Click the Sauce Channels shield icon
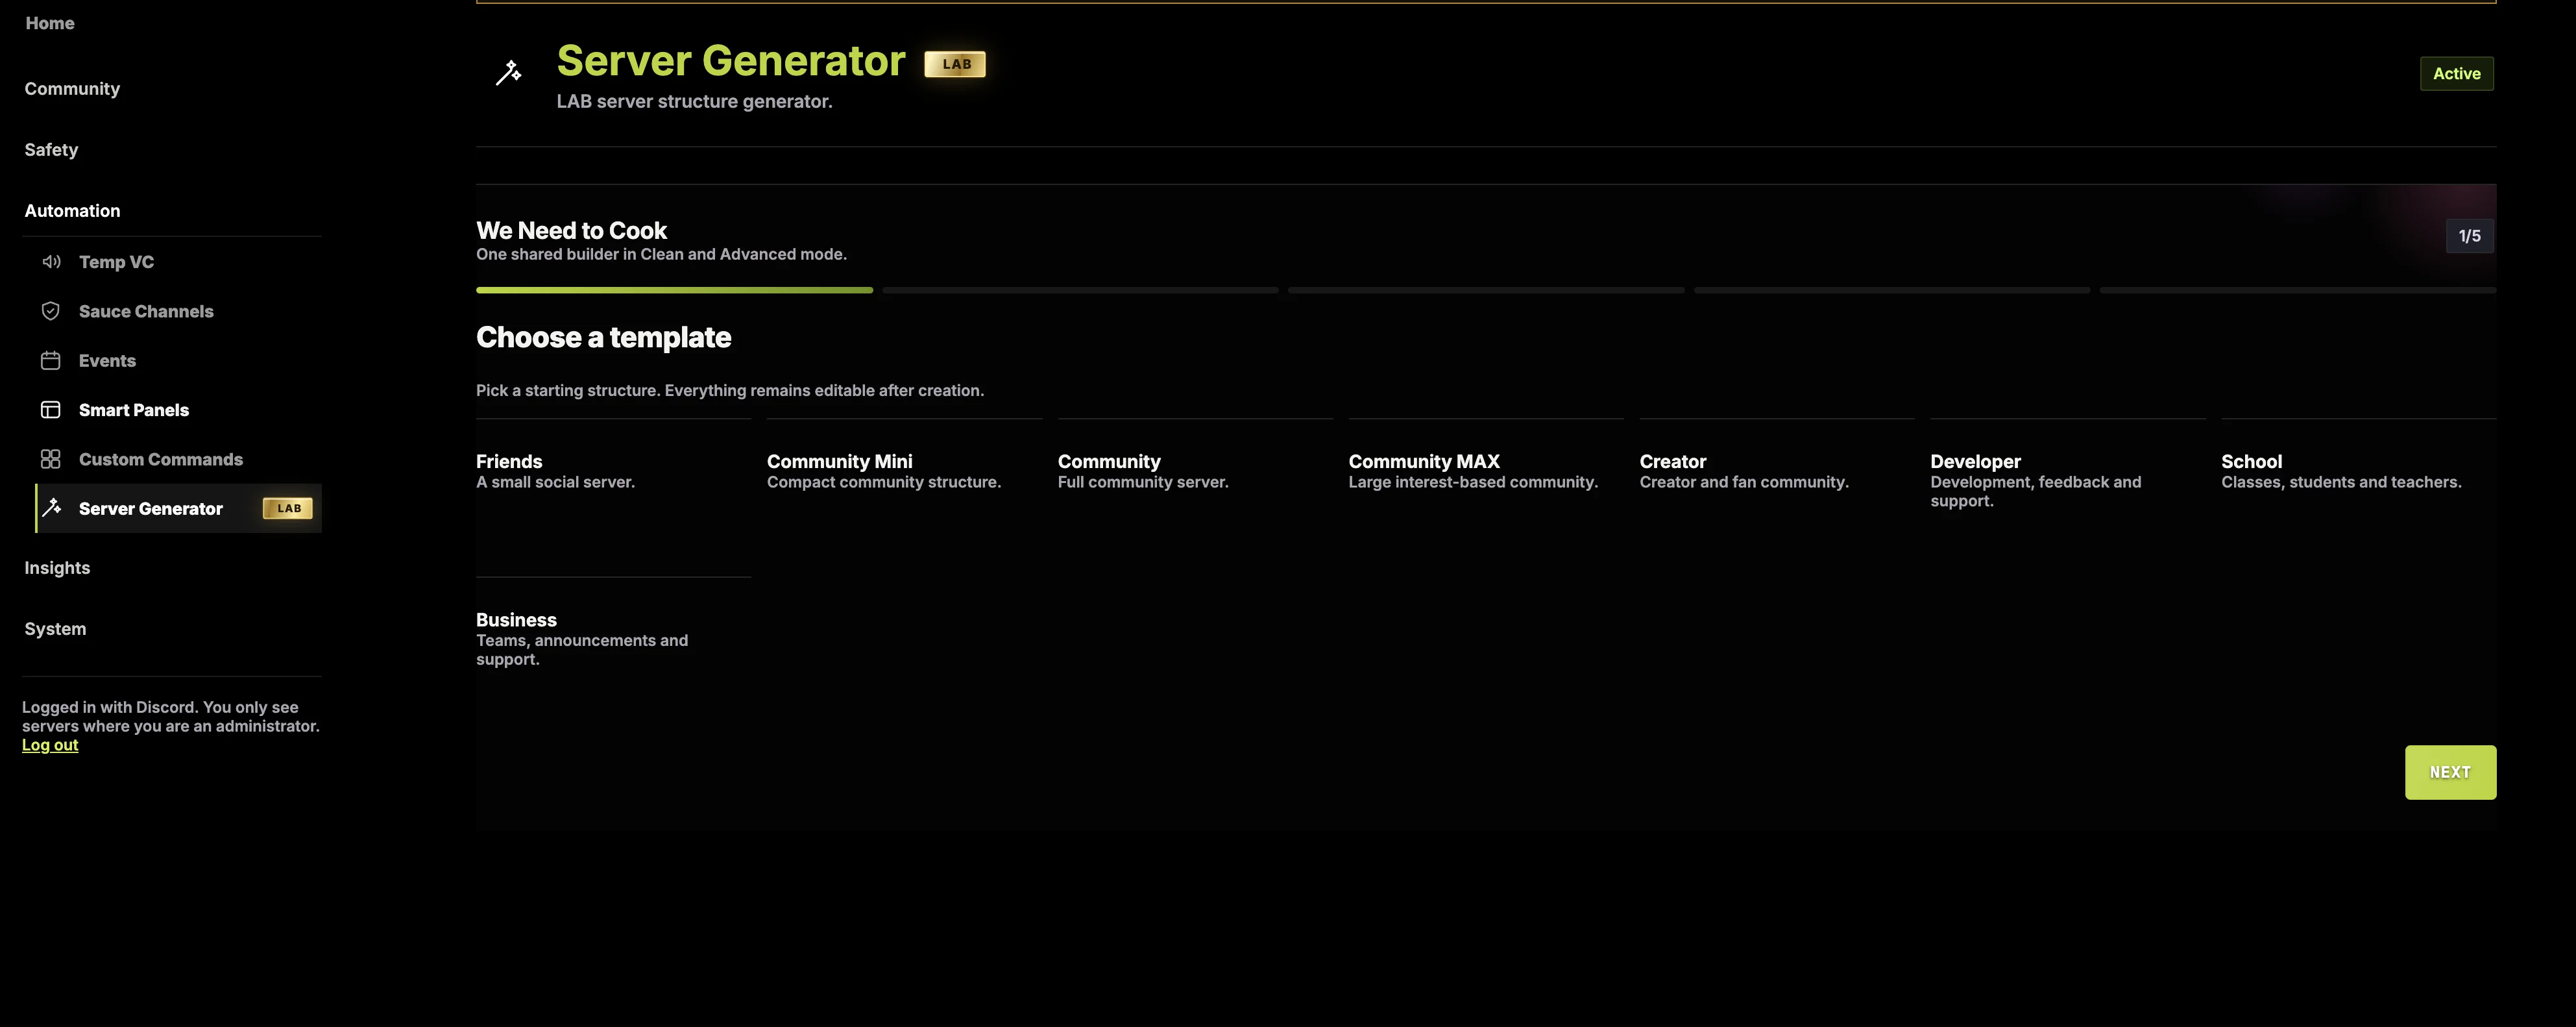The height and width of the screenshot is (1027, 2576). click(51, 311)
